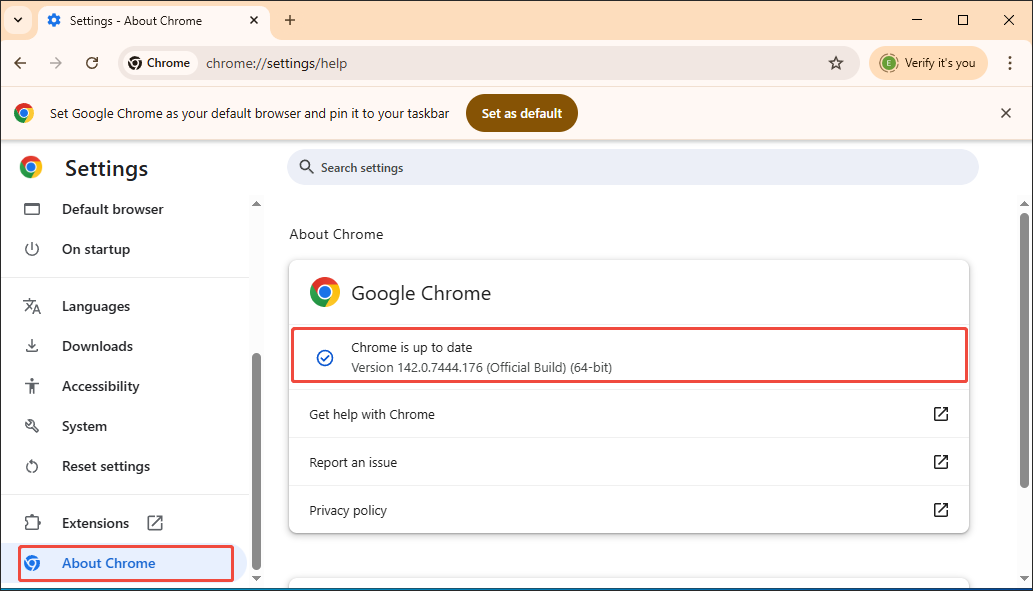Open the tab search chevron

17,20
